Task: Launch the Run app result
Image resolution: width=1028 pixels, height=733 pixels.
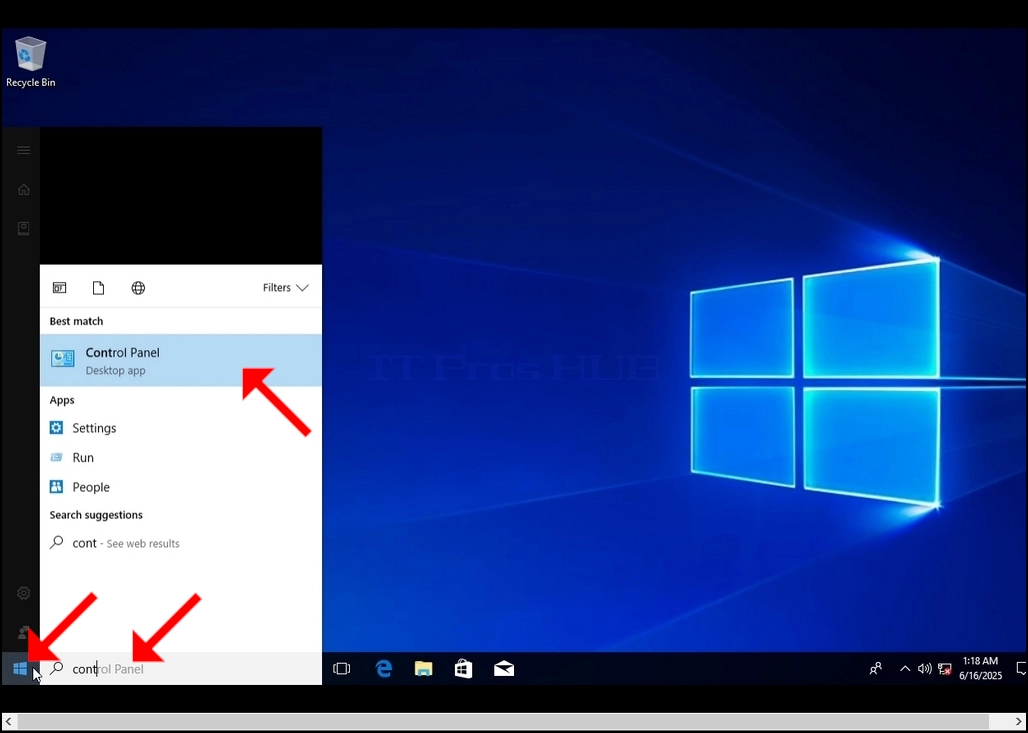Action: [181, 458]
